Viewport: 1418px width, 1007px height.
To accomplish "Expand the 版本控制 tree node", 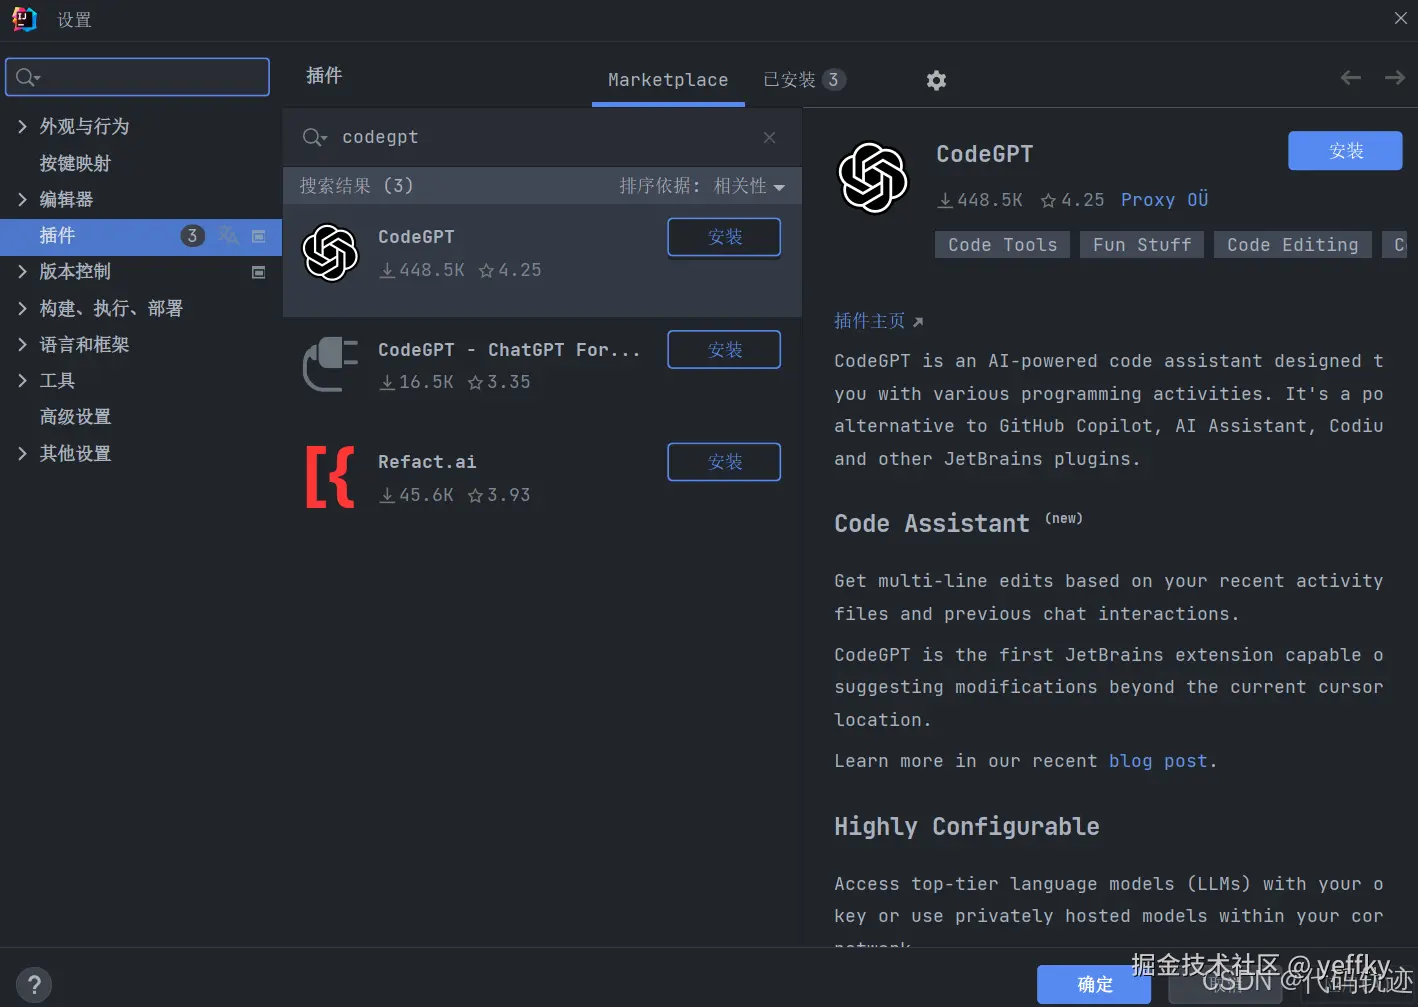I will point(22,271).
